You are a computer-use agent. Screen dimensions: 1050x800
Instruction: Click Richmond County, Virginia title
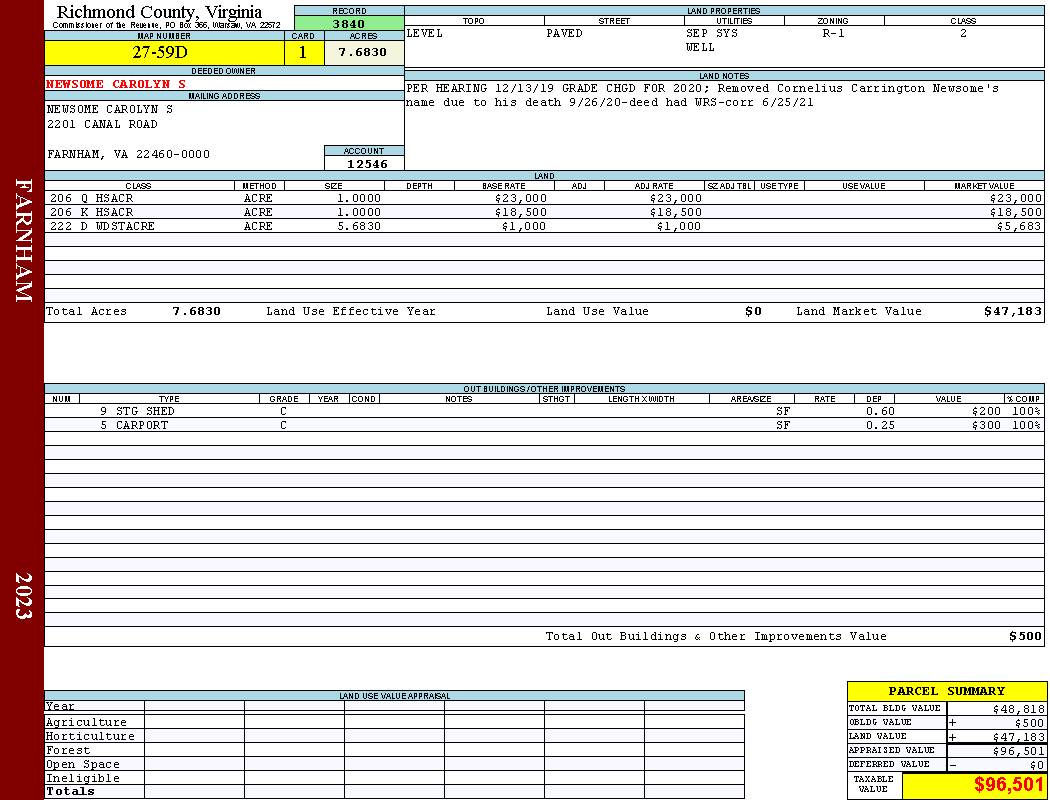(x=159, y=12)
